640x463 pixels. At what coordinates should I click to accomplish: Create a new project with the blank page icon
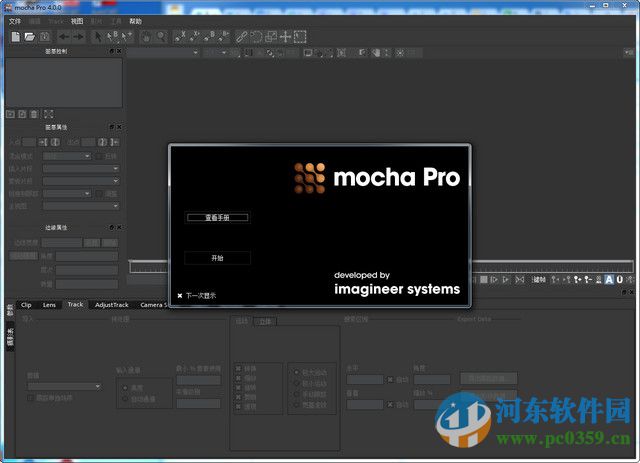pos(16,37)
